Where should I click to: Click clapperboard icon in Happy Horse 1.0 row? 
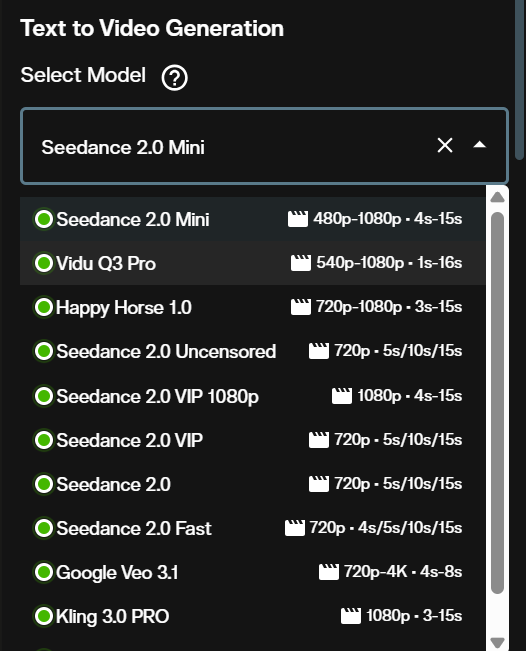click(301, 307)
